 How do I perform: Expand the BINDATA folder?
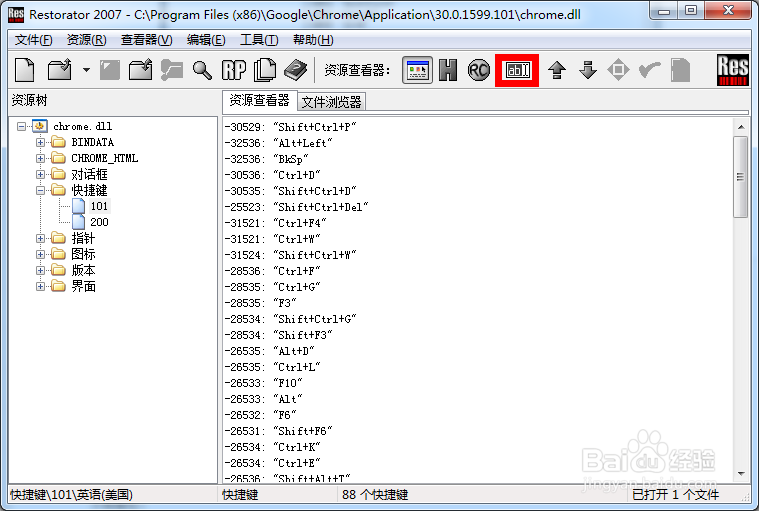point(40,142)
